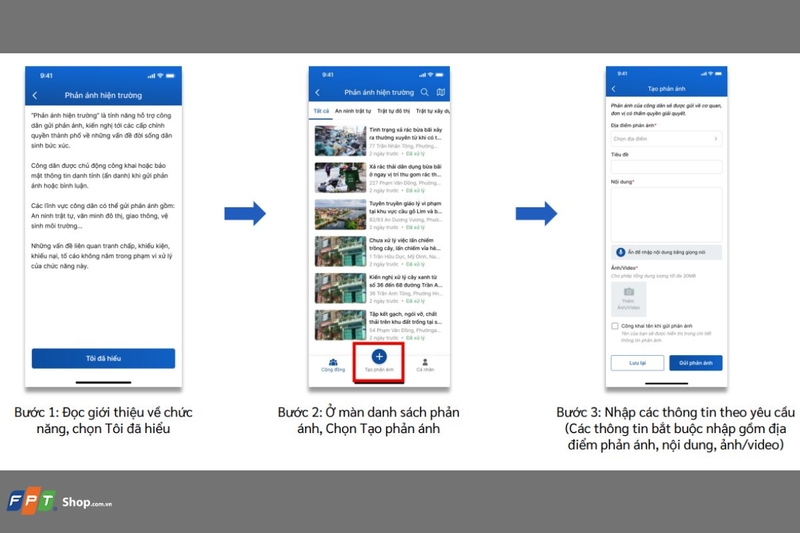This screenshot has height=533, width=800.
Task: Open the map view icon in list header
Action: [441, 92]
